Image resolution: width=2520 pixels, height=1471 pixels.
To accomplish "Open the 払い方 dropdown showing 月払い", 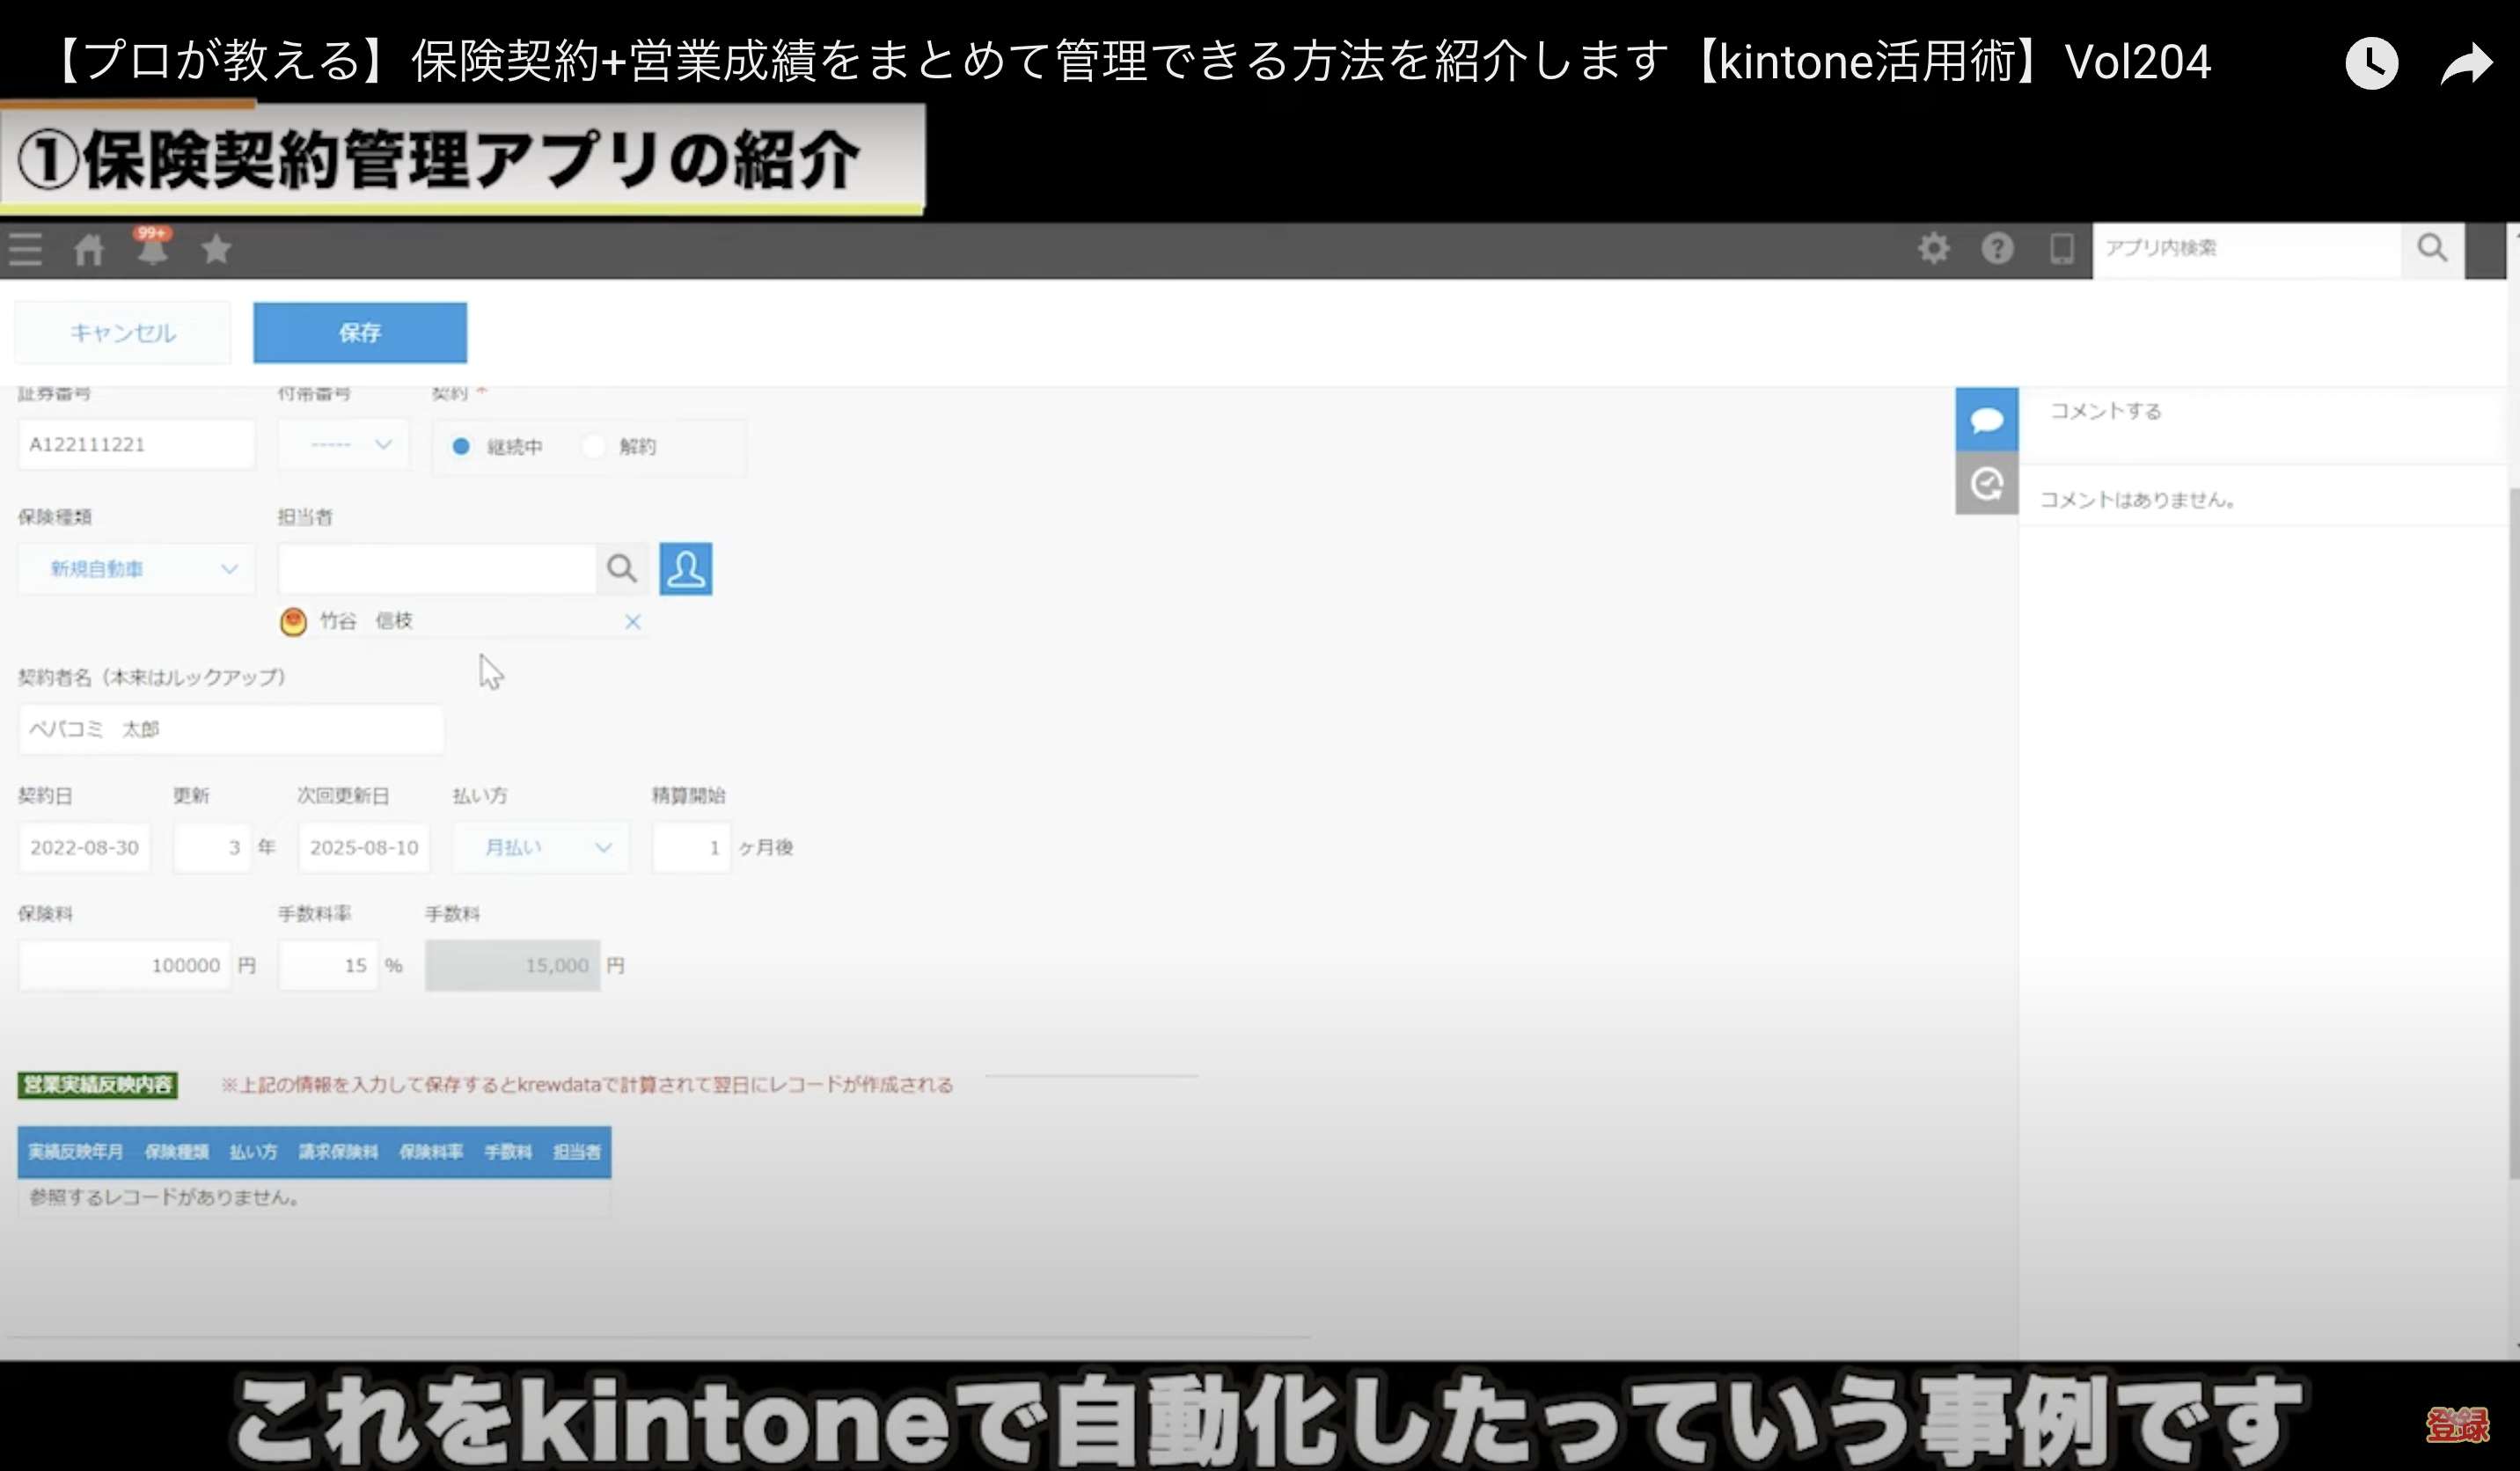I will tap(542, 848).
